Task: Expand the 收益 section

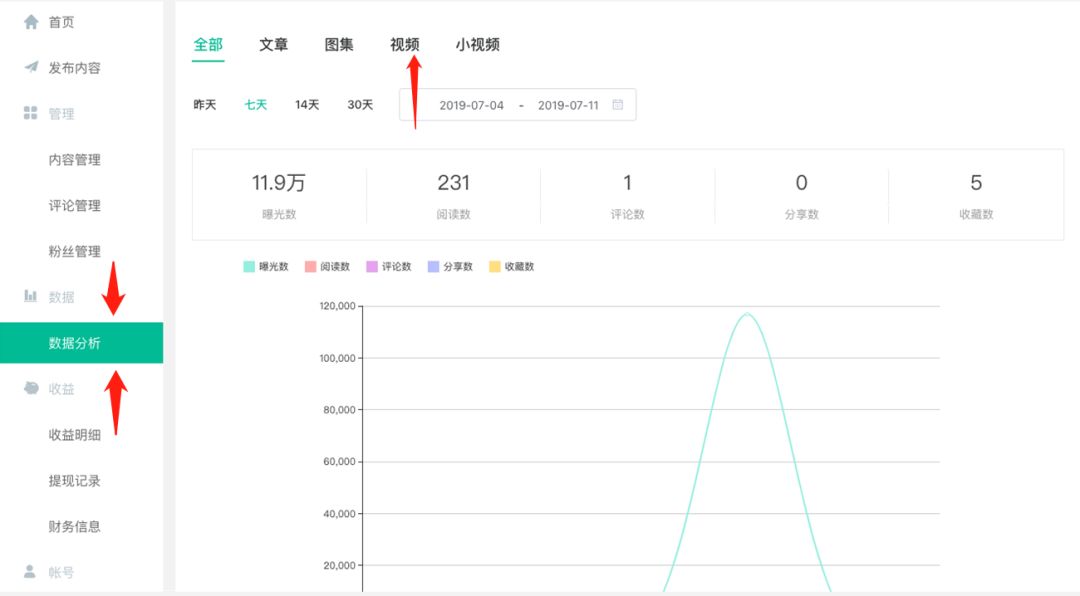Action: coord(61,389)
